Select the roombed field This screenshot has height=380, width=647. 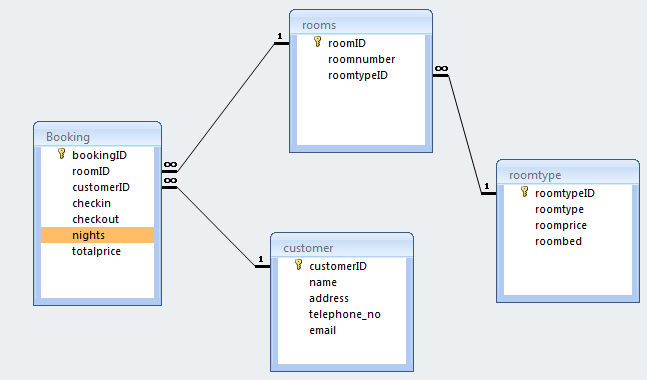tap(568, 241)
